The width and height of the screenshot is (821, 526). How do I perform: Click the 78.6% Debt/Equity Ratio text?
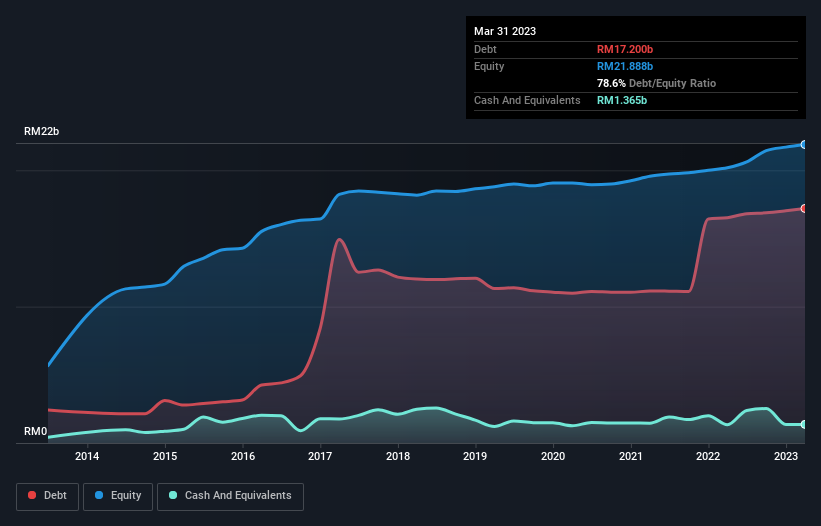pyautogui.click(x=656, y=83)
